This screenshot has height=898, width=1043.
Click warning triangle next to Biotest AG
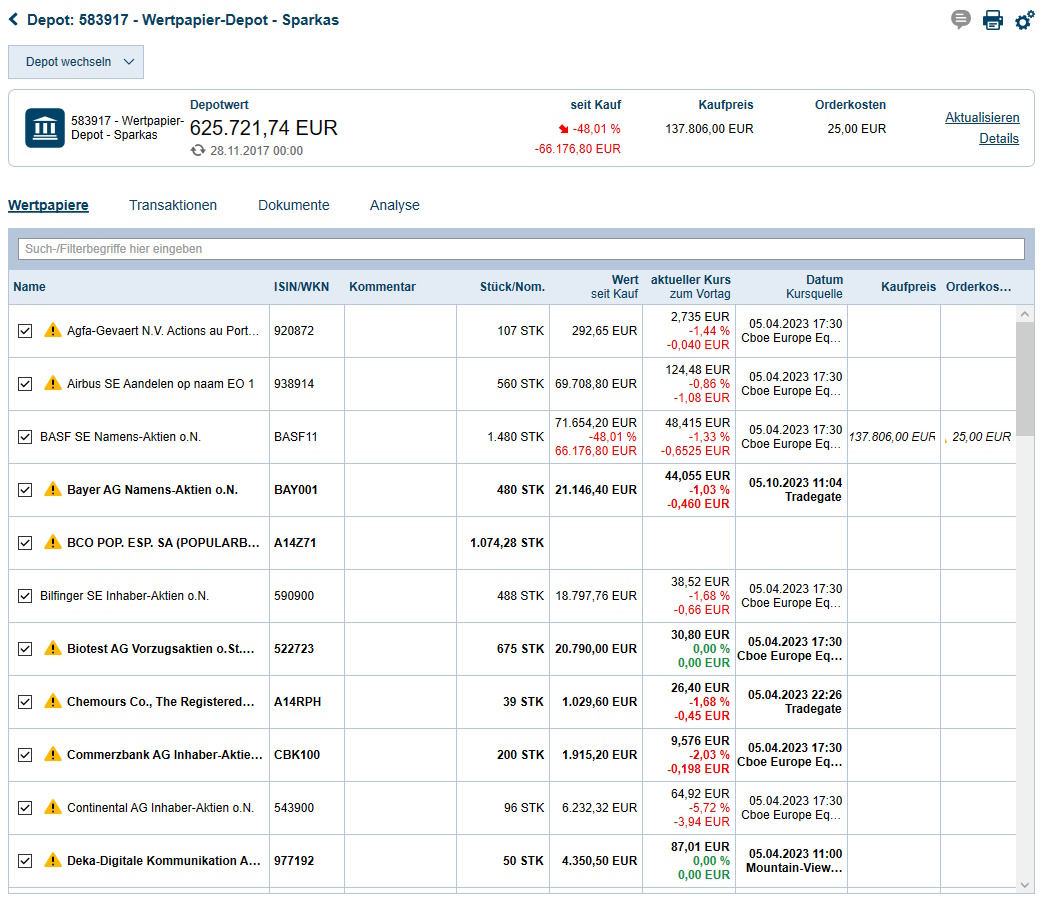53,648
